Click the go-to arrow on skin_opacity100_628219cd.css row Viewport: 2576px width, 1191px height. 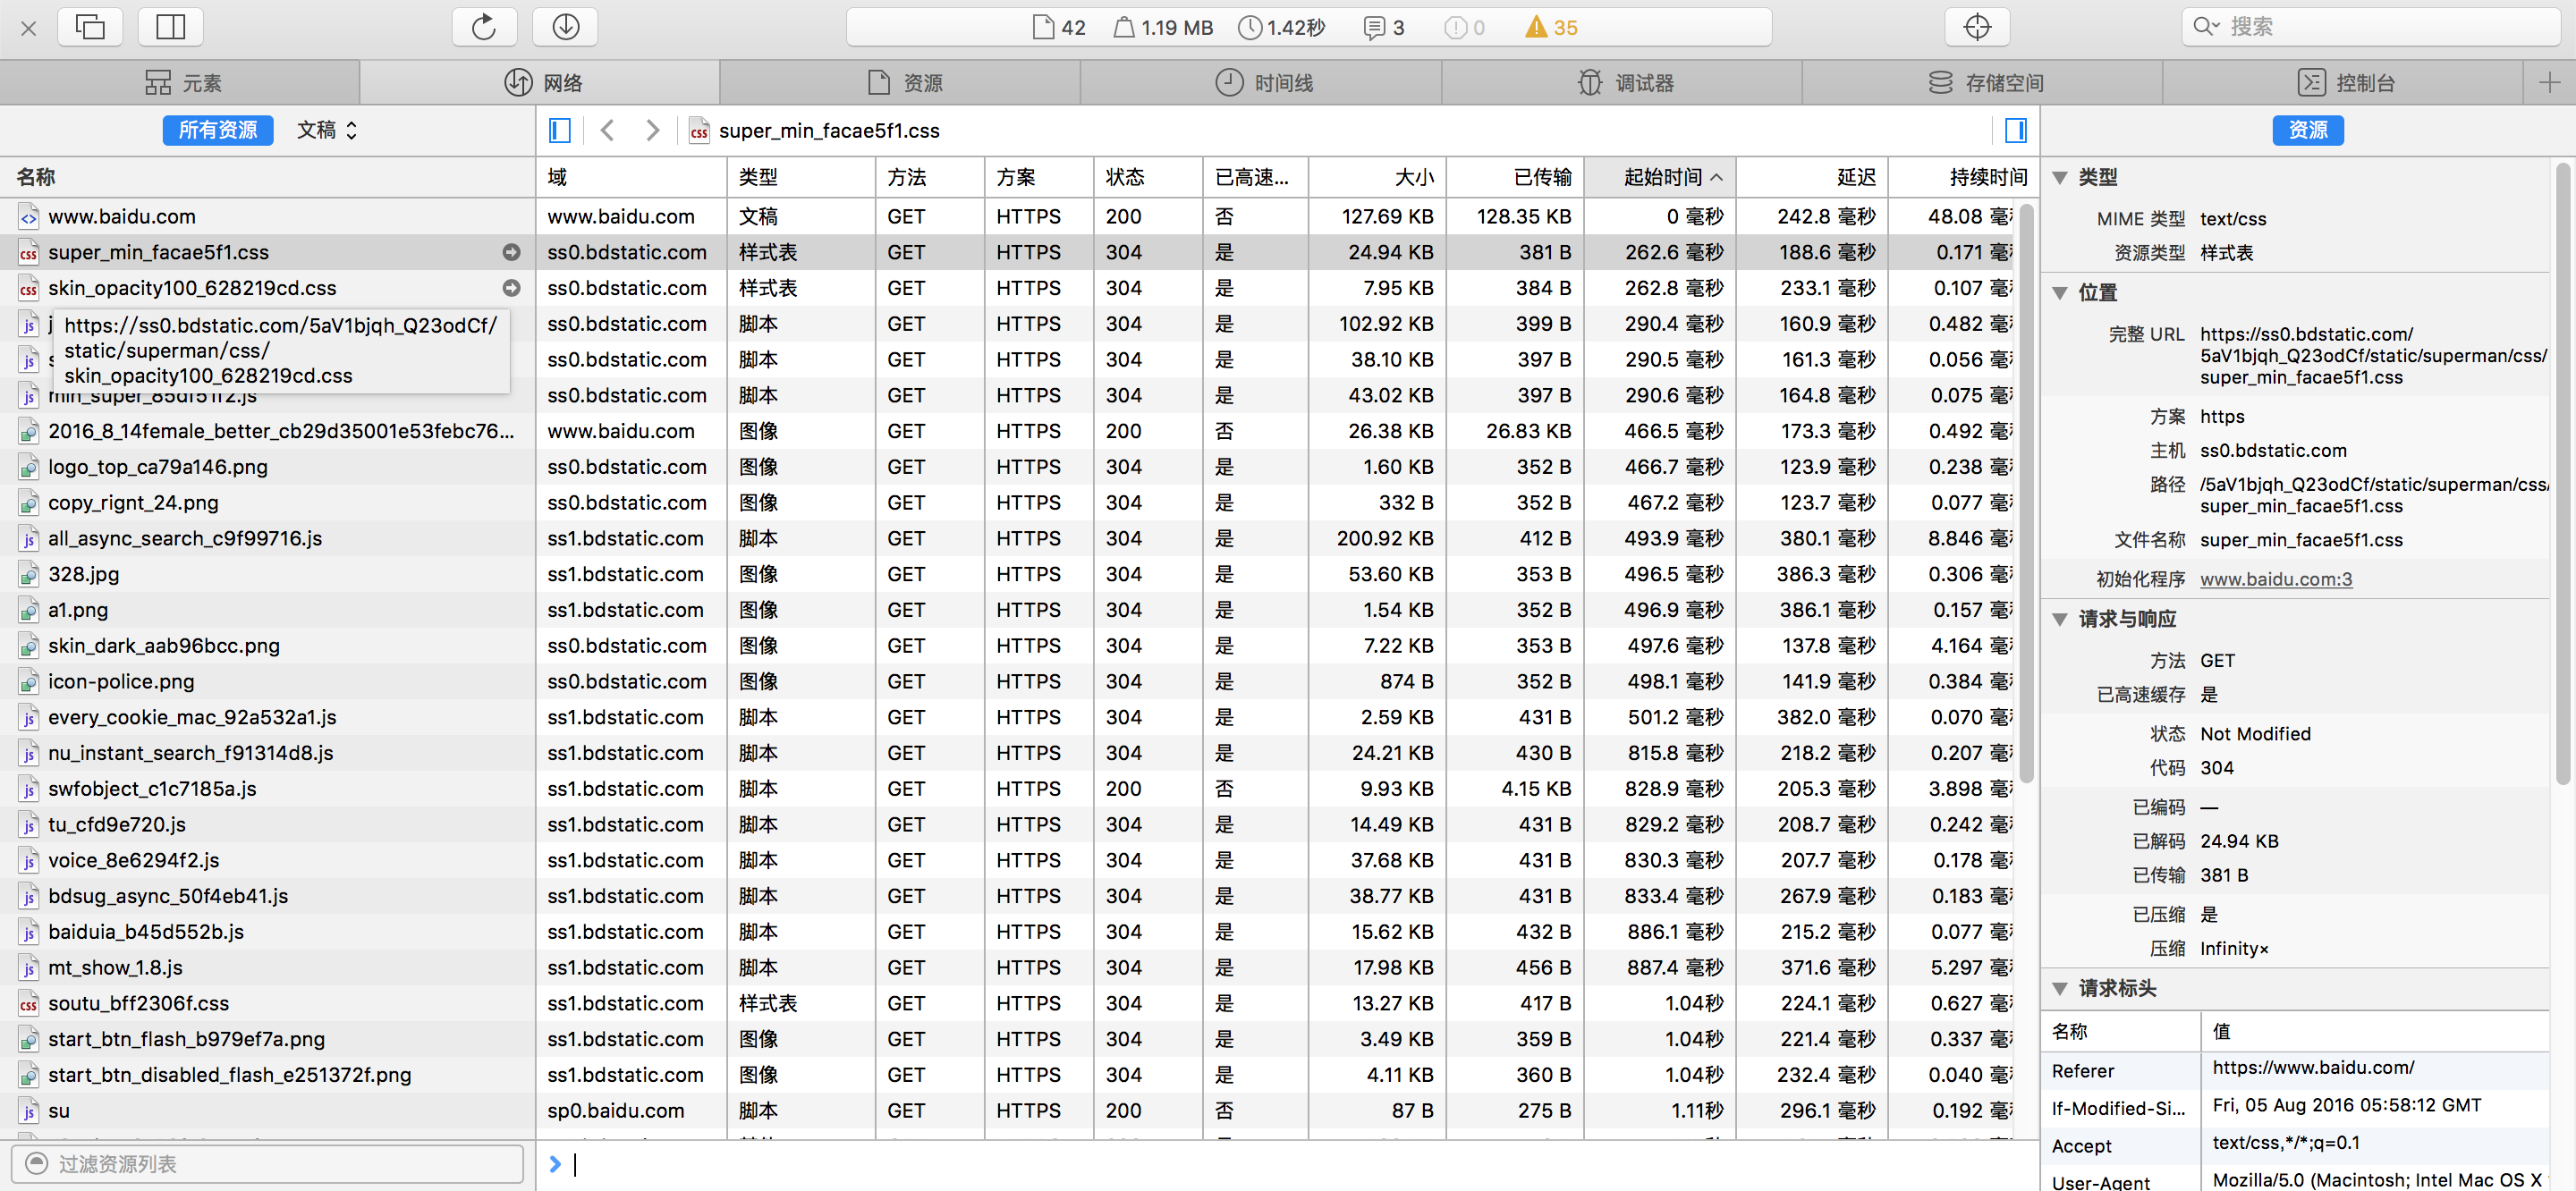tap(511, 288)
